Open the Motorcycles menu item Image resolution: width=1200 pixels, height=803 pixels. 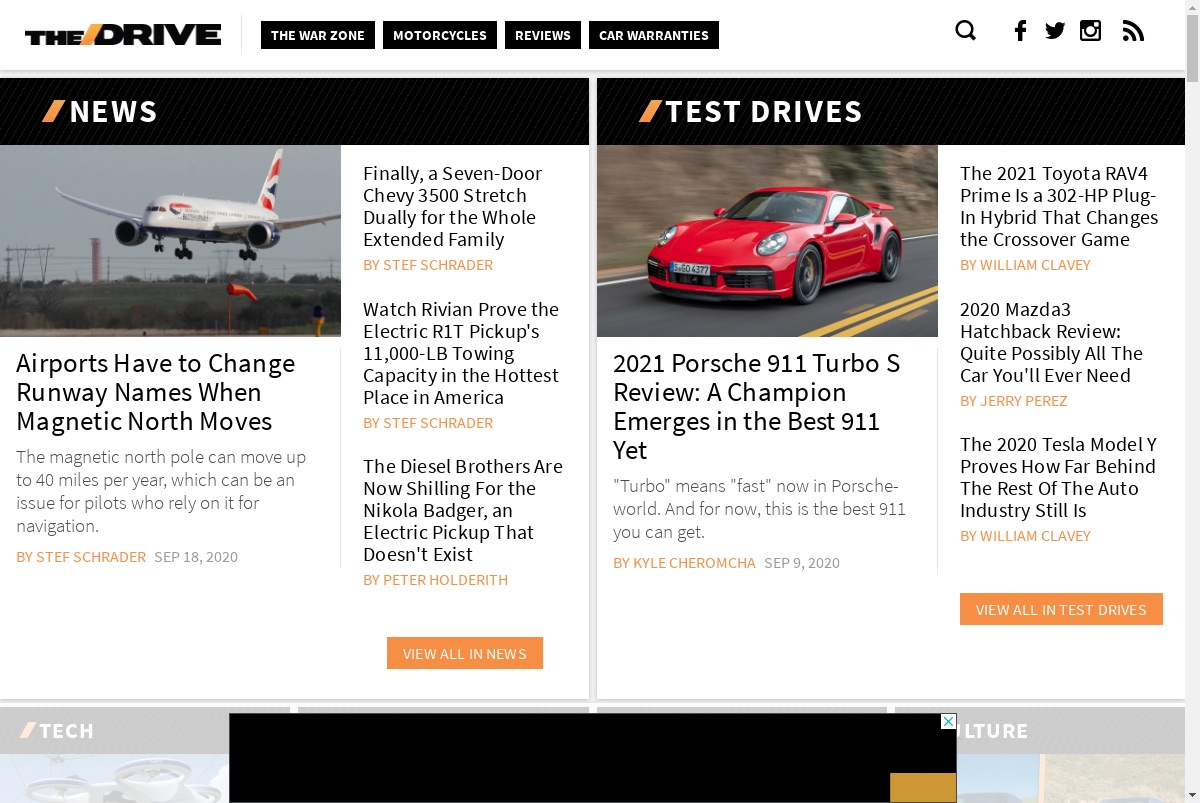pos(440,35)
